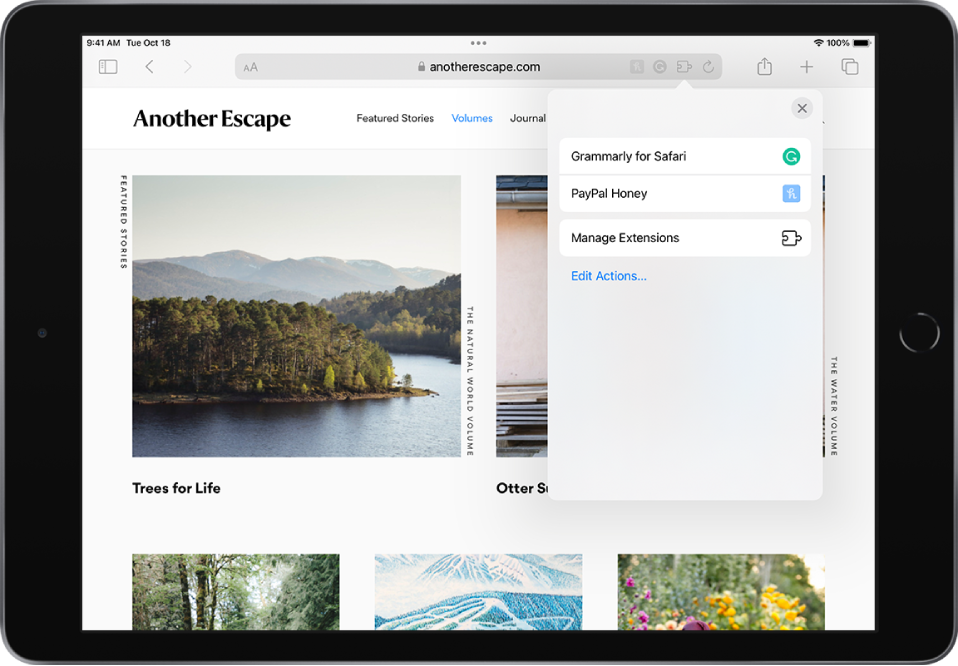Tap the three-dot multitasking menu
Screen dimensions: 958x666
click(478, 43)
